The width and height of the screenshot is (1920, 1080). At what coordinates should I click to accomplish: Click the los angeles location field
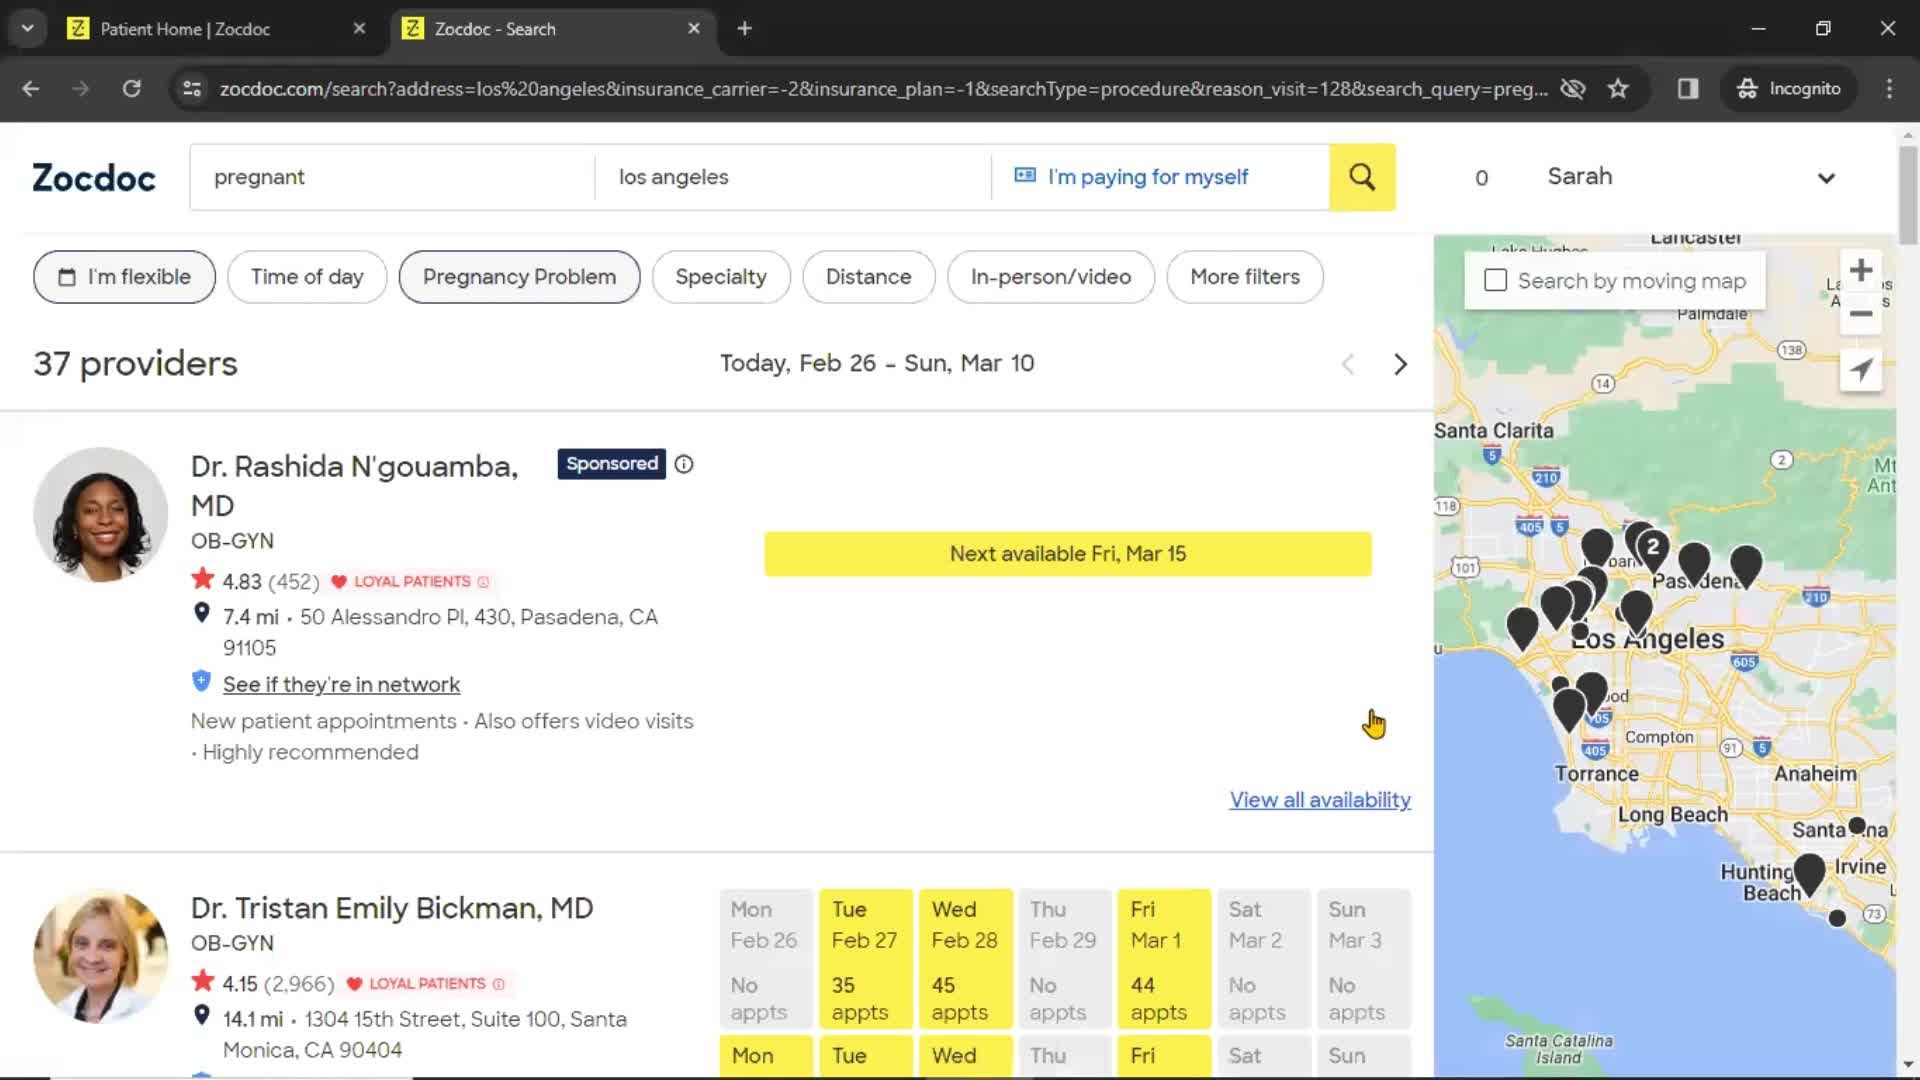pos(793,177)
